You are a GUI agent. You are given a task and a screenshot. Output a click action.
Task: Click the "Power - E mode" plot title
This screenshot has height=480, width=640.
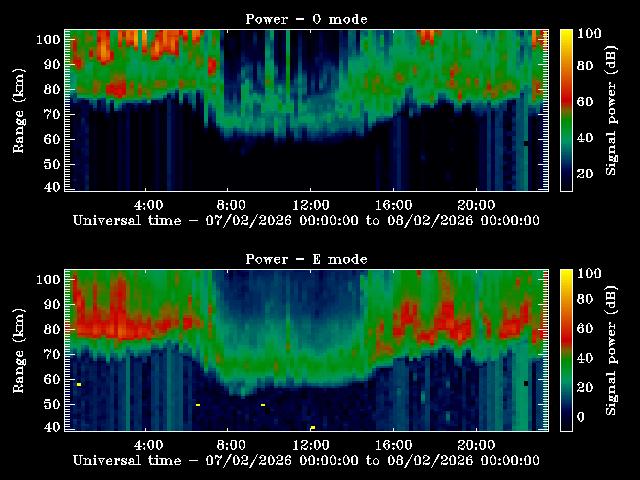click(306, 259)
